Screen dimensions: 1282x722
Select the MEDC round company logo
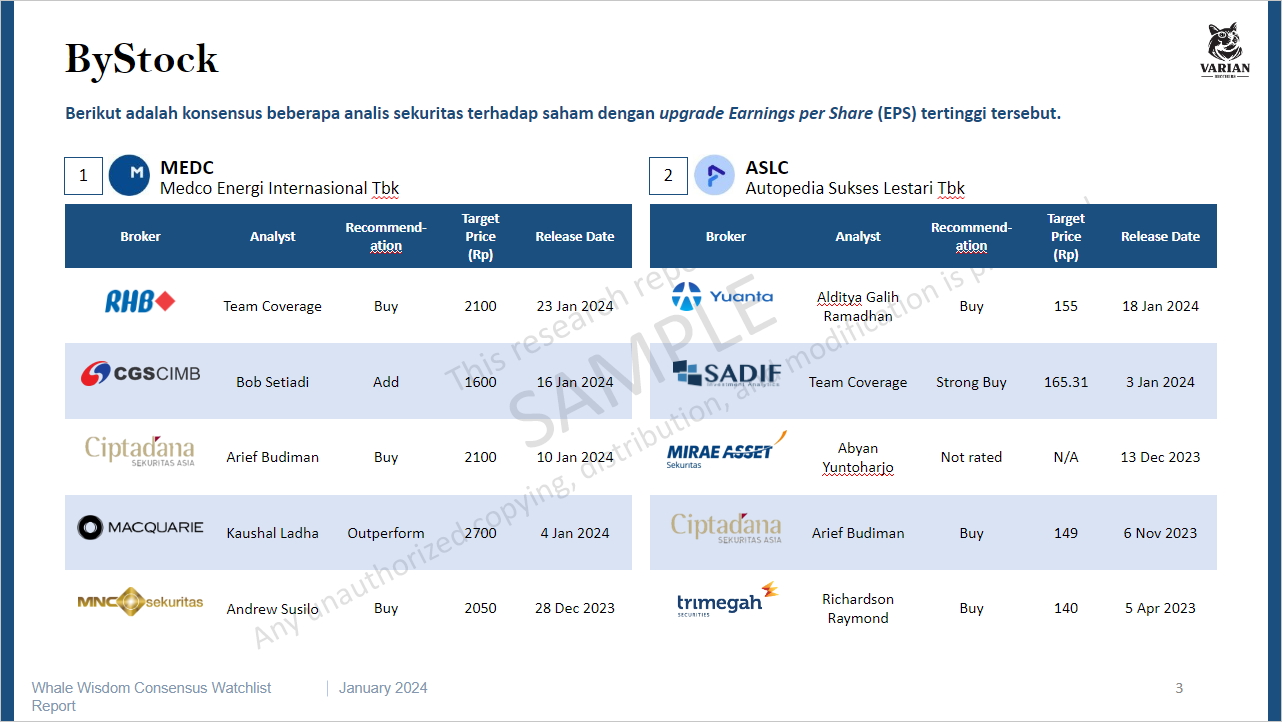coord(128,175)
